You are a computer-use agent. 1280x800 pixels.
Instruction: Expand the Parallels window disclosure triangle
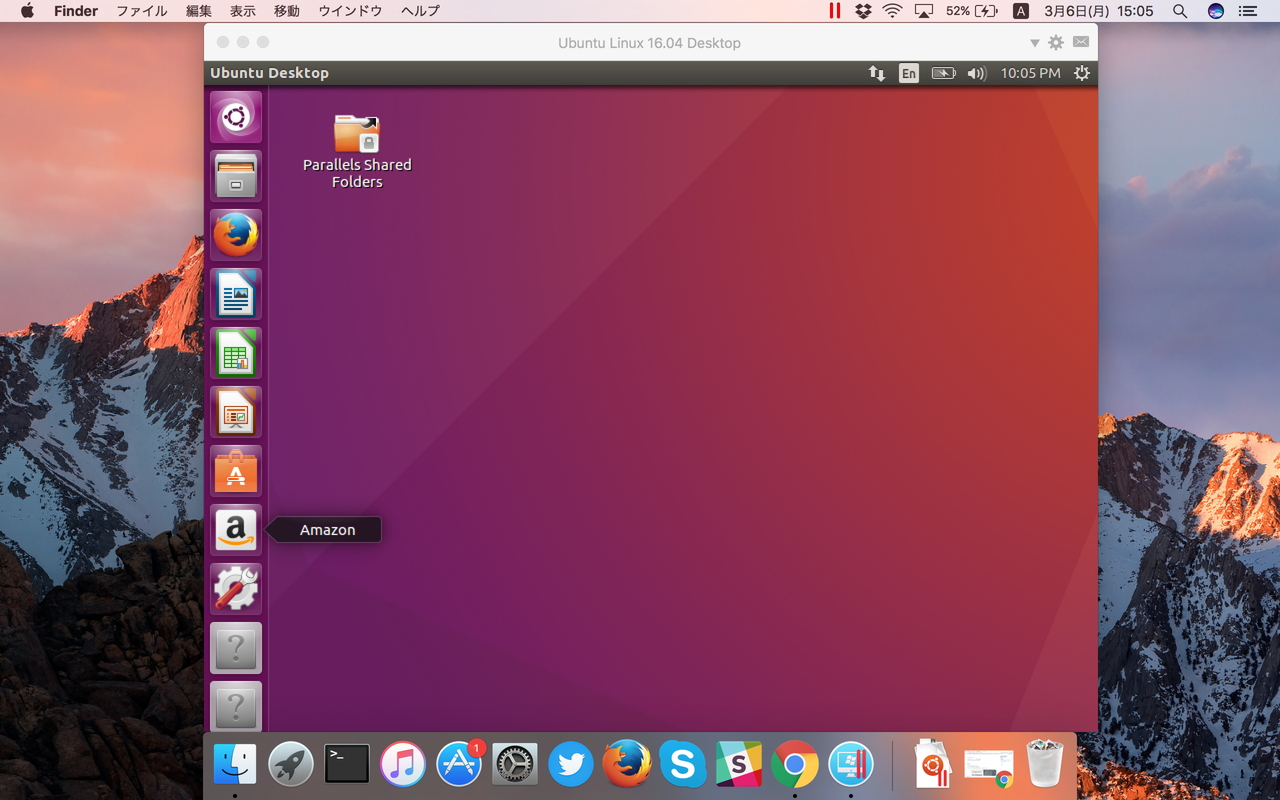[x=1035, y=43]
